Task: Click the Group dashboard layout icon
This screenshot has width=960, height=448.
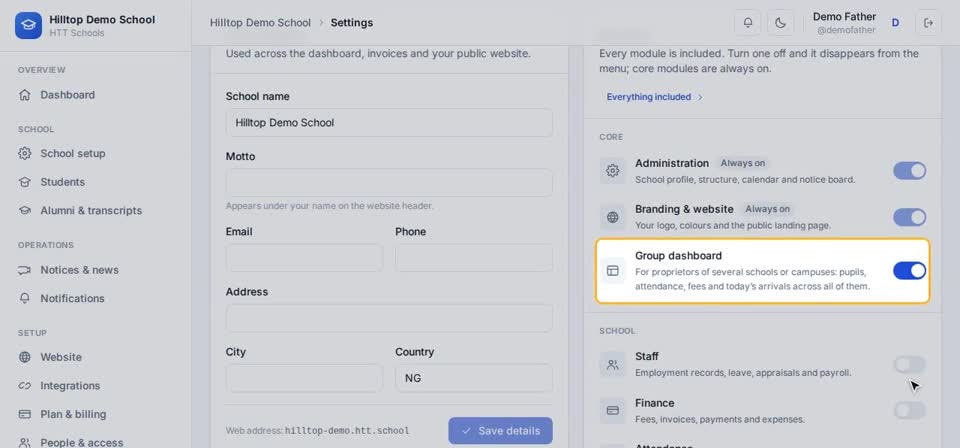Action: (612, 271)
